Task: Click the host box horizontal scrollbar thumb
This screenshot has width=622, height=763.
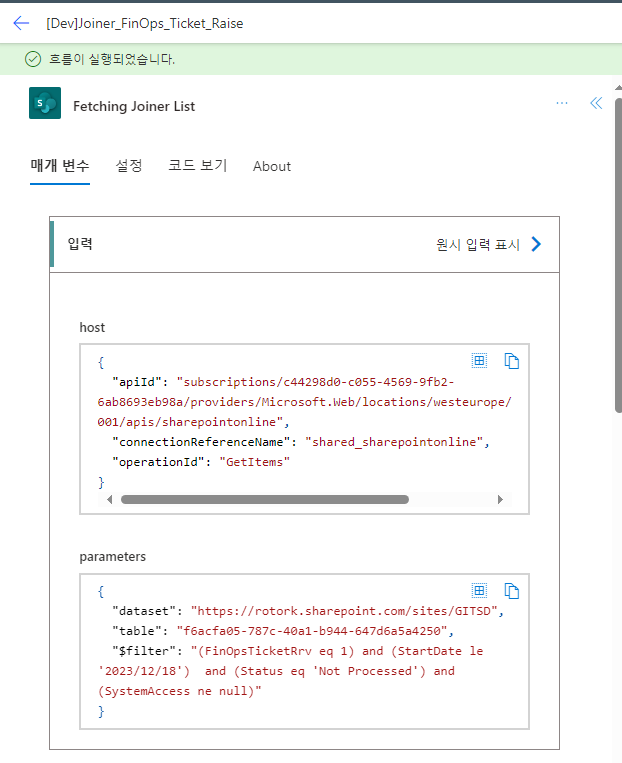Action: 265,500
